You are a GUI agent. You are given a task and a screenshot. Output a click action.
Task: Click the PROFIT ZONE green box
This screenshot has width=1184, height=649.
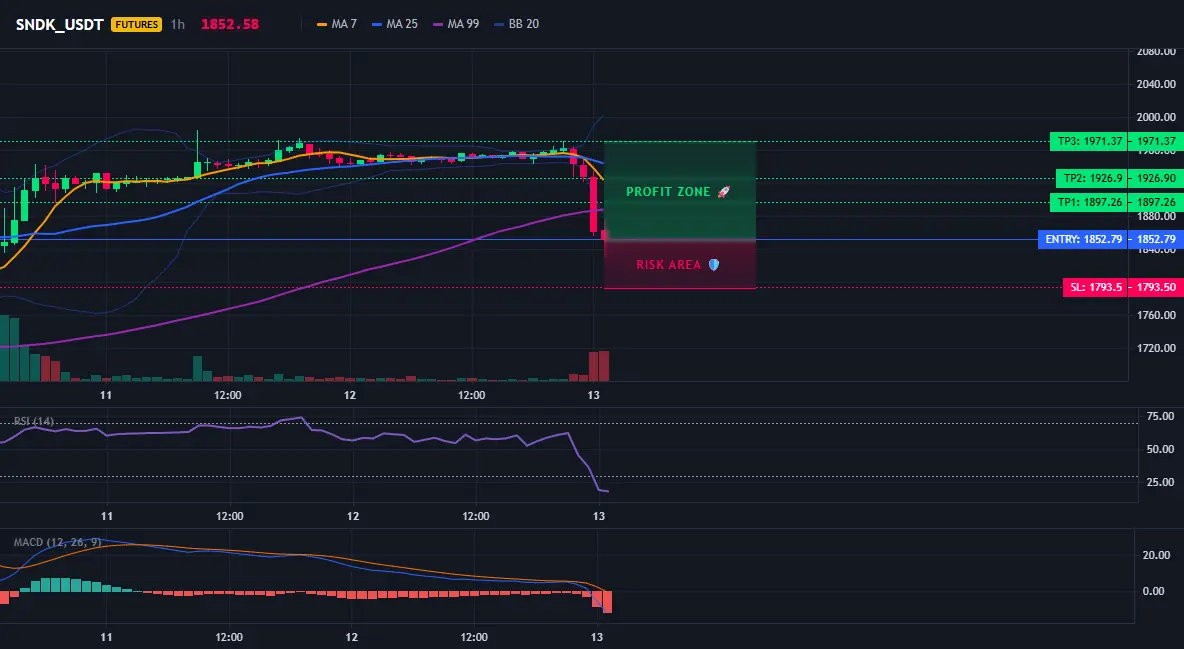[680, 190]
